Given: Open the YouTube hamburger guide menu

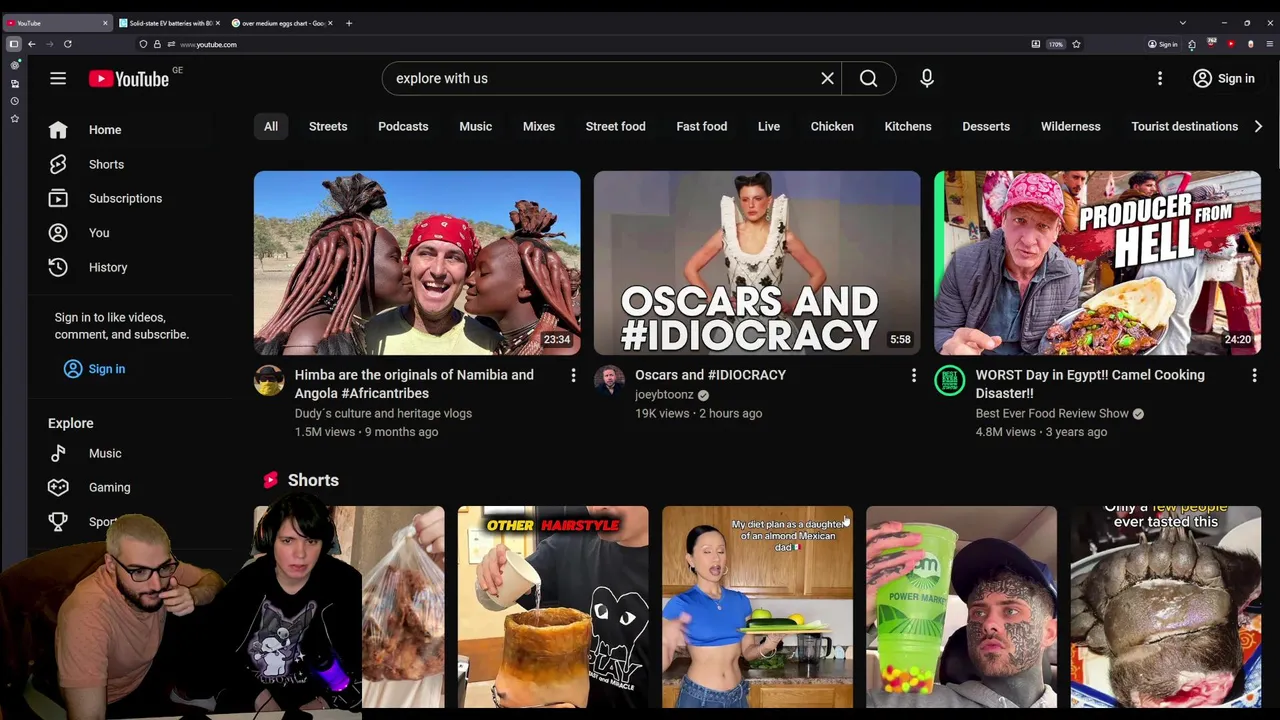Looking at the screenshot, I should 58,78.
